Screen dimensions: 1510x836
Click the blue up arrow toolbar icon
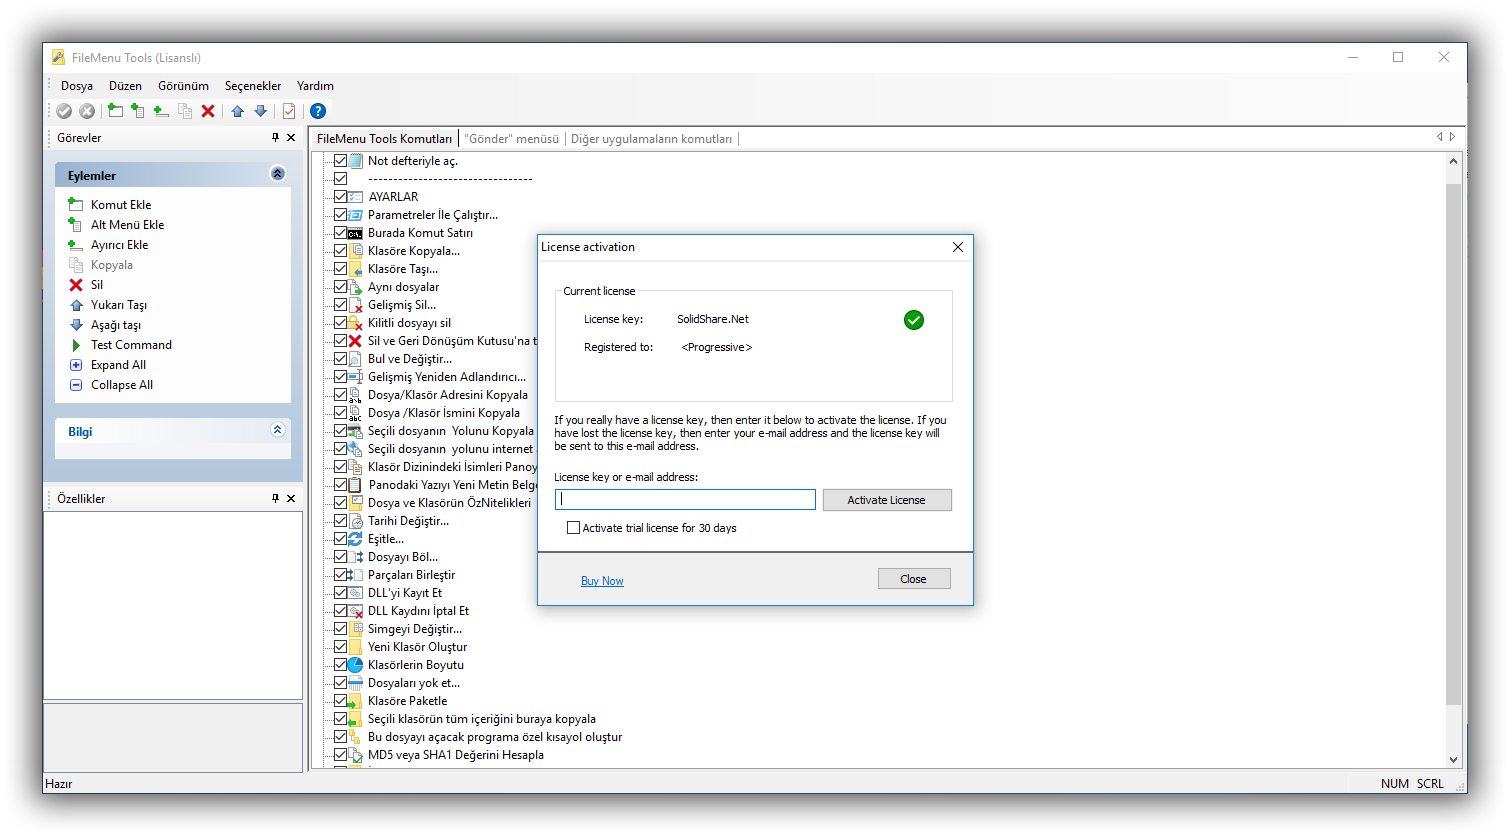tap(237, 111)
